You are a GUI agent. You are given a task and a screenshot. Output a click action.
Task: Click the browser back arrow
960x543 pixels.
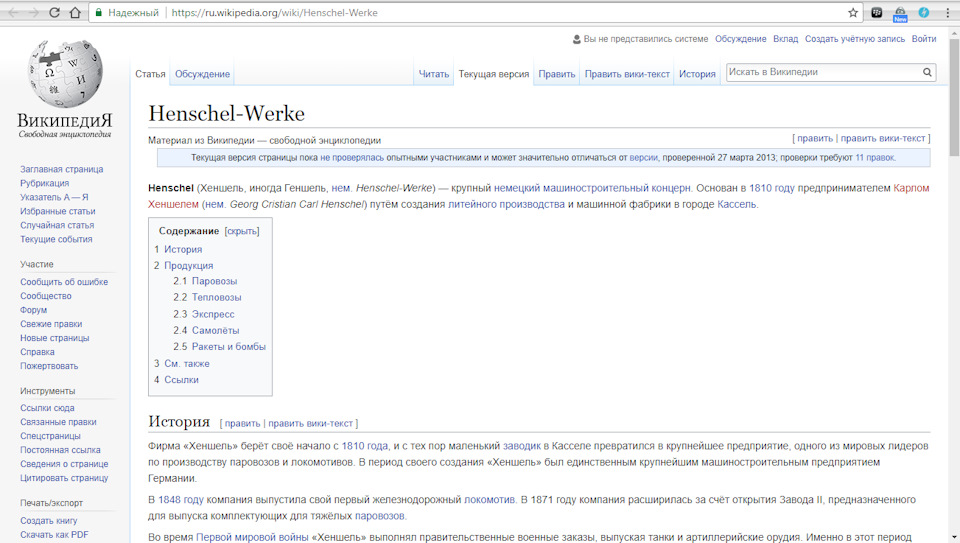(13, 12)
